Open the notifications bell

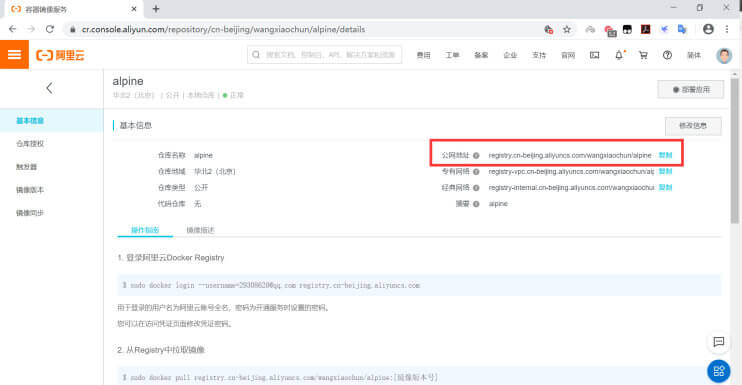coord(619,55)
